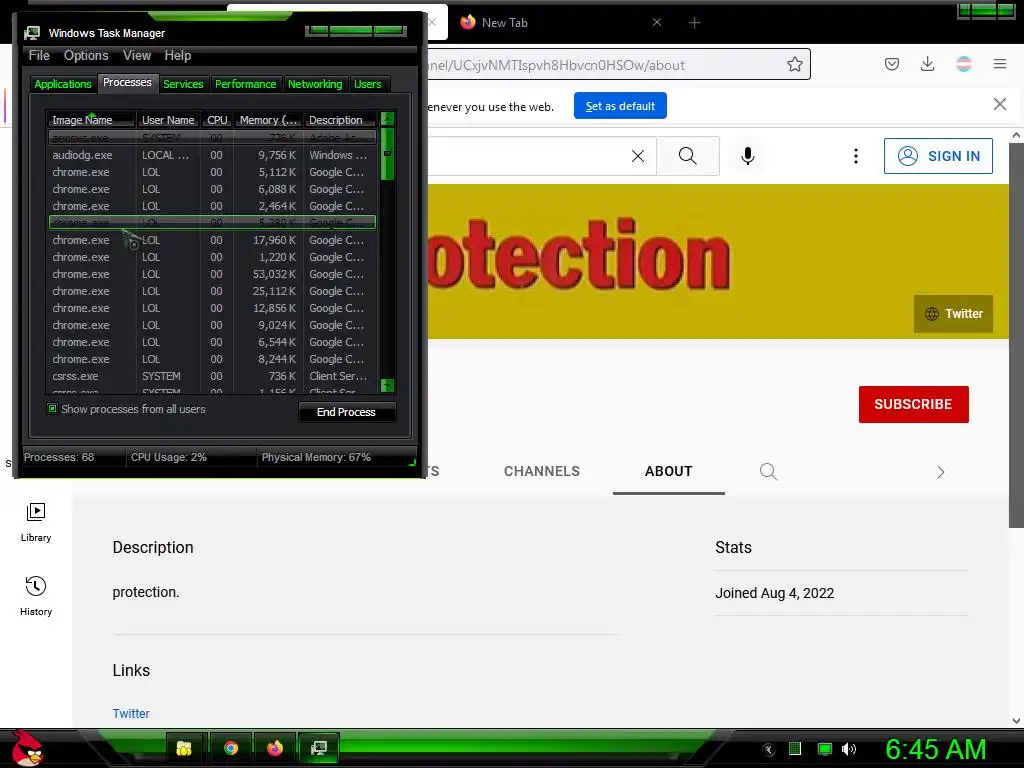Open the Options menu in Task Manager
Viewport: 1024px width, 768px height.
pyautogui.click(x=86, y=56)
